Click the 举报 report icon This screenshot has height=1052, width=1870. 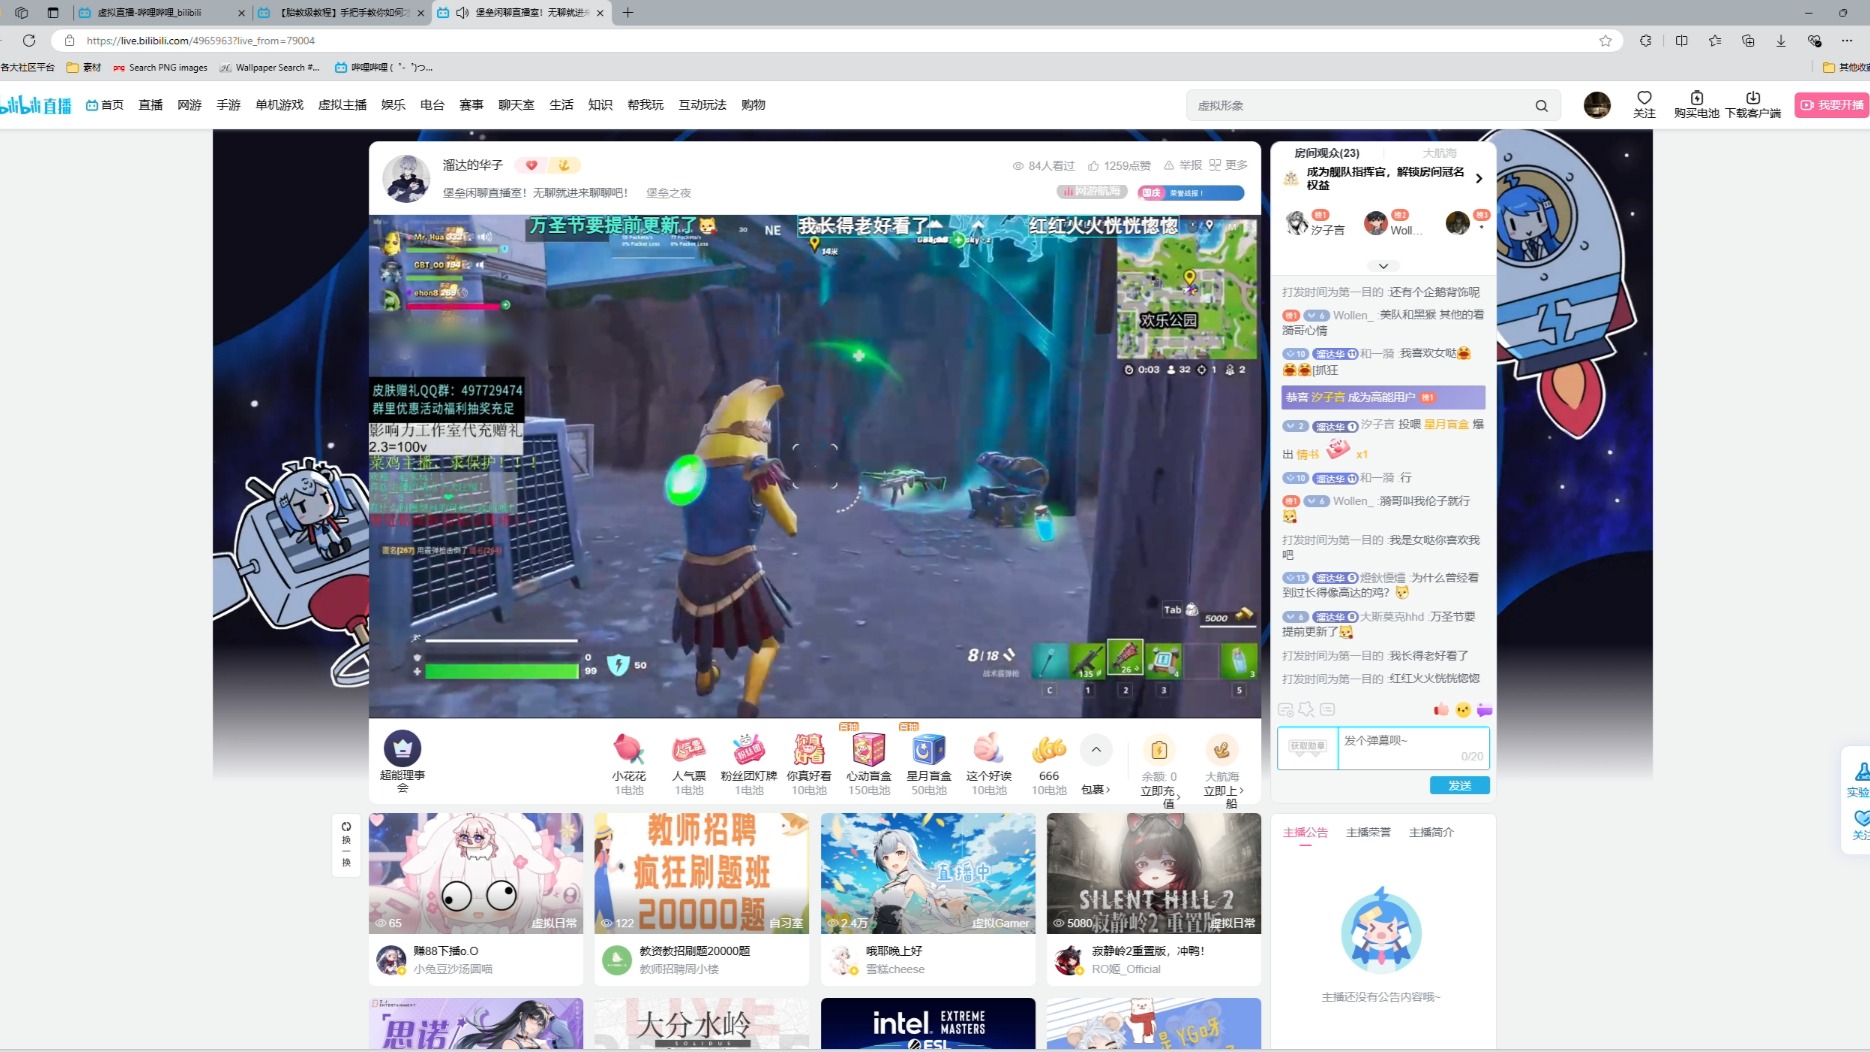(x=1182, y=165)
